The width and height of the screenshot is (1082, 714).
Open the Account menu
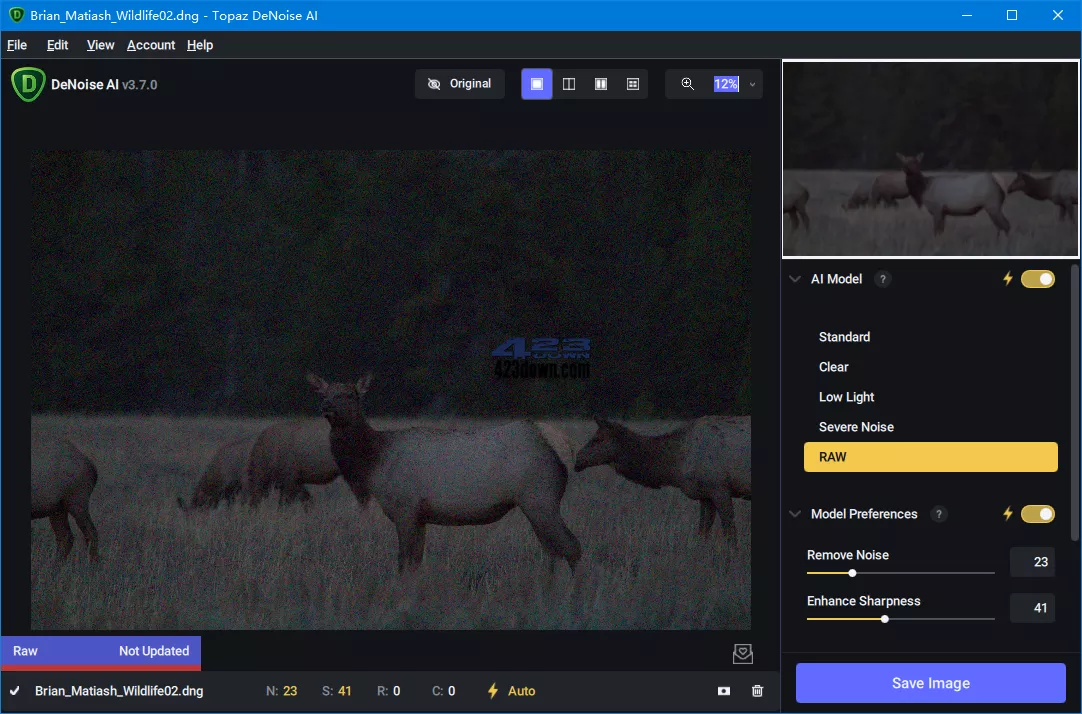click(x=151, y=45)
